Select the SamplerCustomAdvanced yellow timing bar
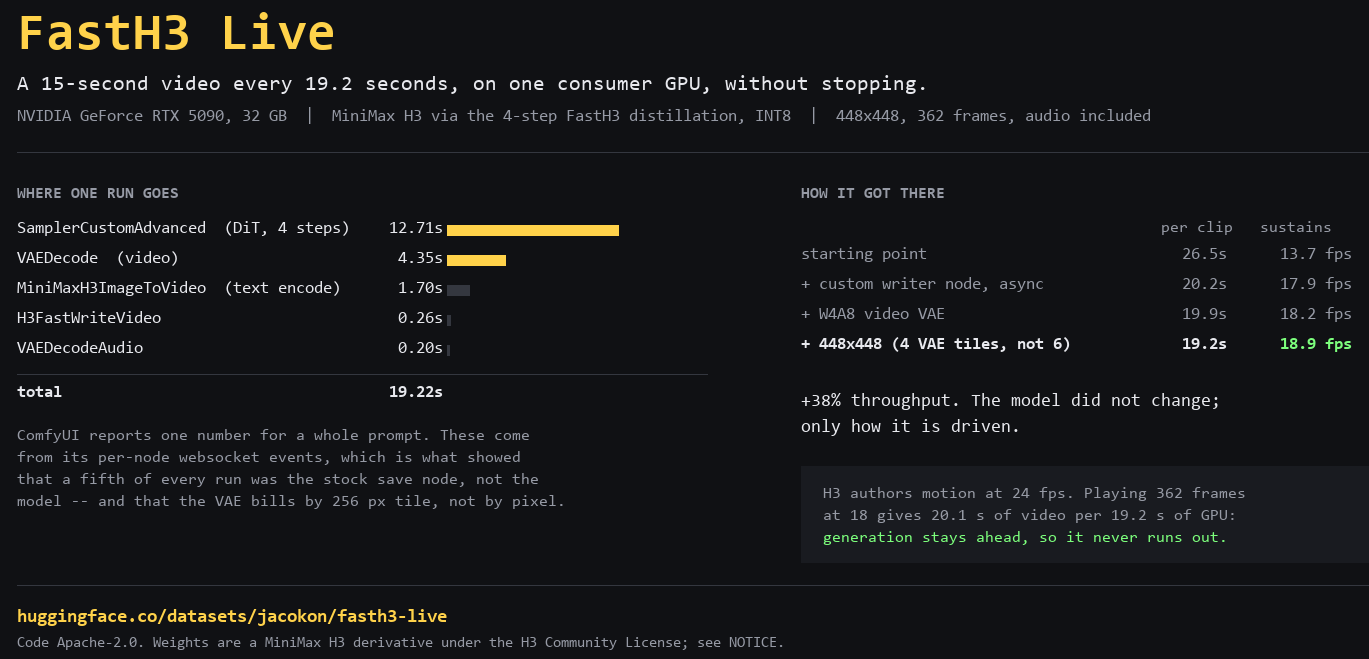The height and width of the screenshot is (659, 1369). pos(533,230)
